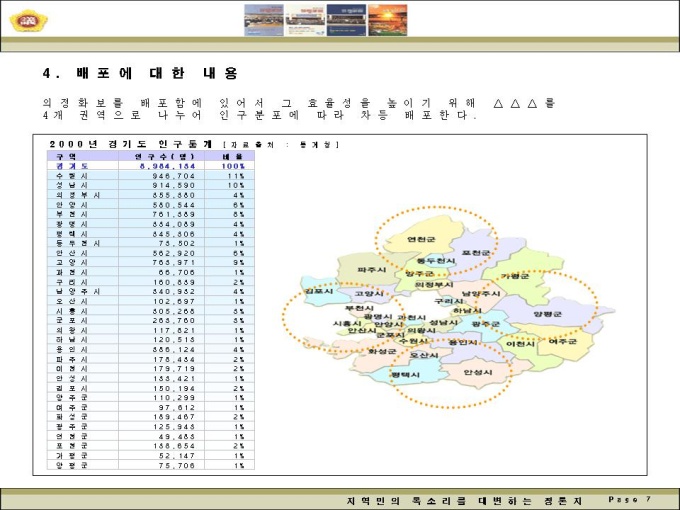Select '동두천시' row in the table
The height and width of the screenshot is (510, 680).
pos(151,243)
